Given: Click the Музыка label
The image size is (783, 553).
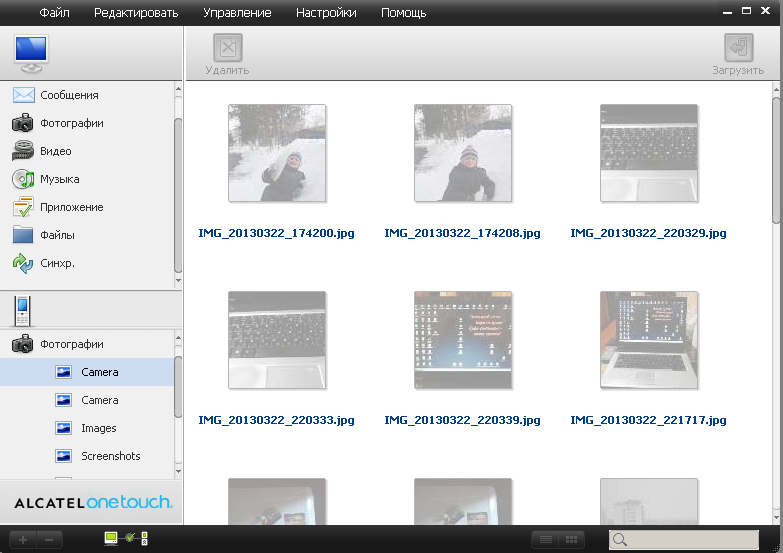Looking at the screenshot, I should [x=60, y=179].
